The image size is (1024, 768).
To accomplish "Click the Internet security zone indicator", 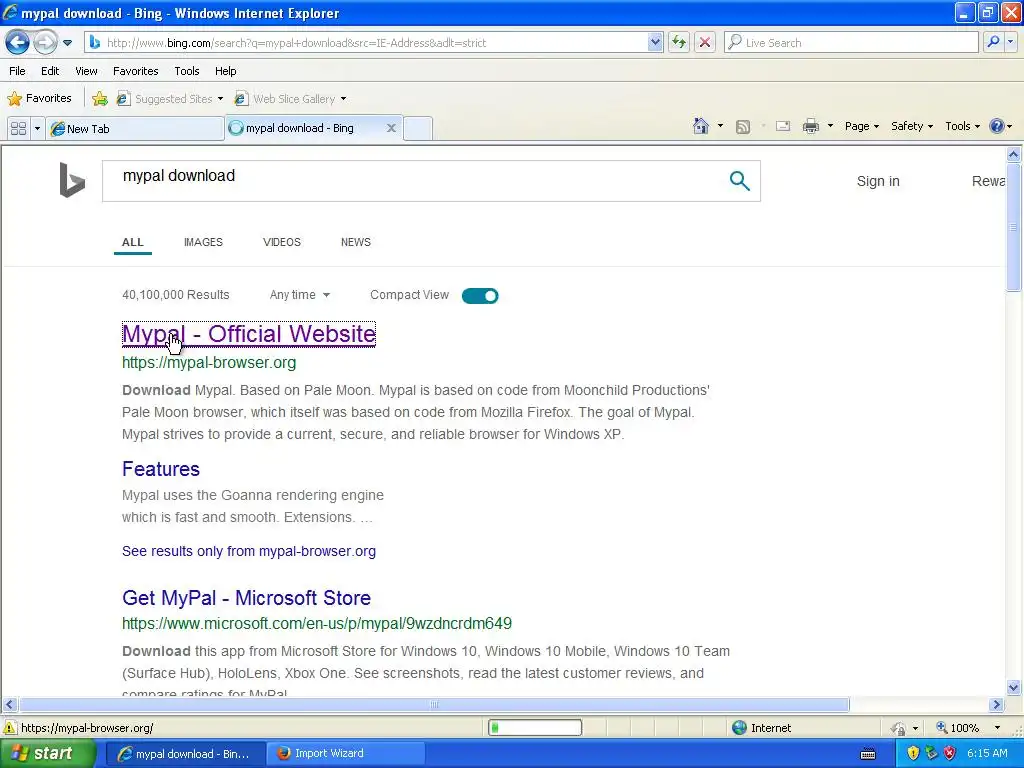I will coord(761,728).
